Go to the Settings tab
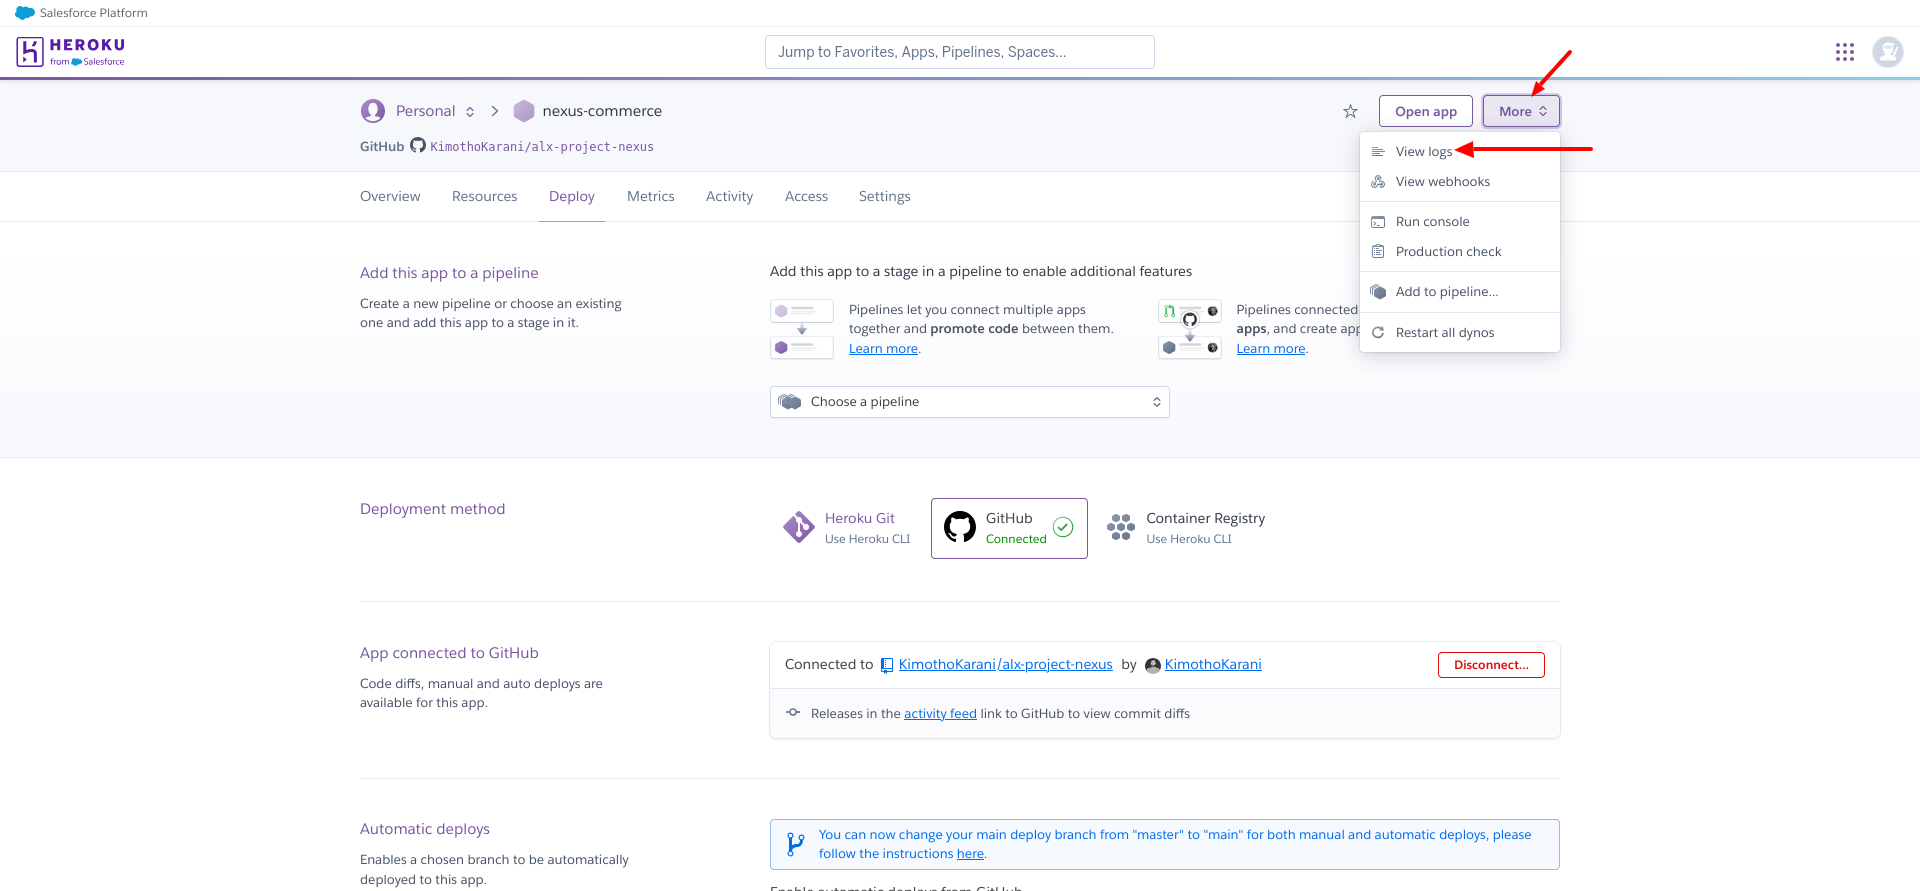The image size is (1920, 891). (885, 196)
